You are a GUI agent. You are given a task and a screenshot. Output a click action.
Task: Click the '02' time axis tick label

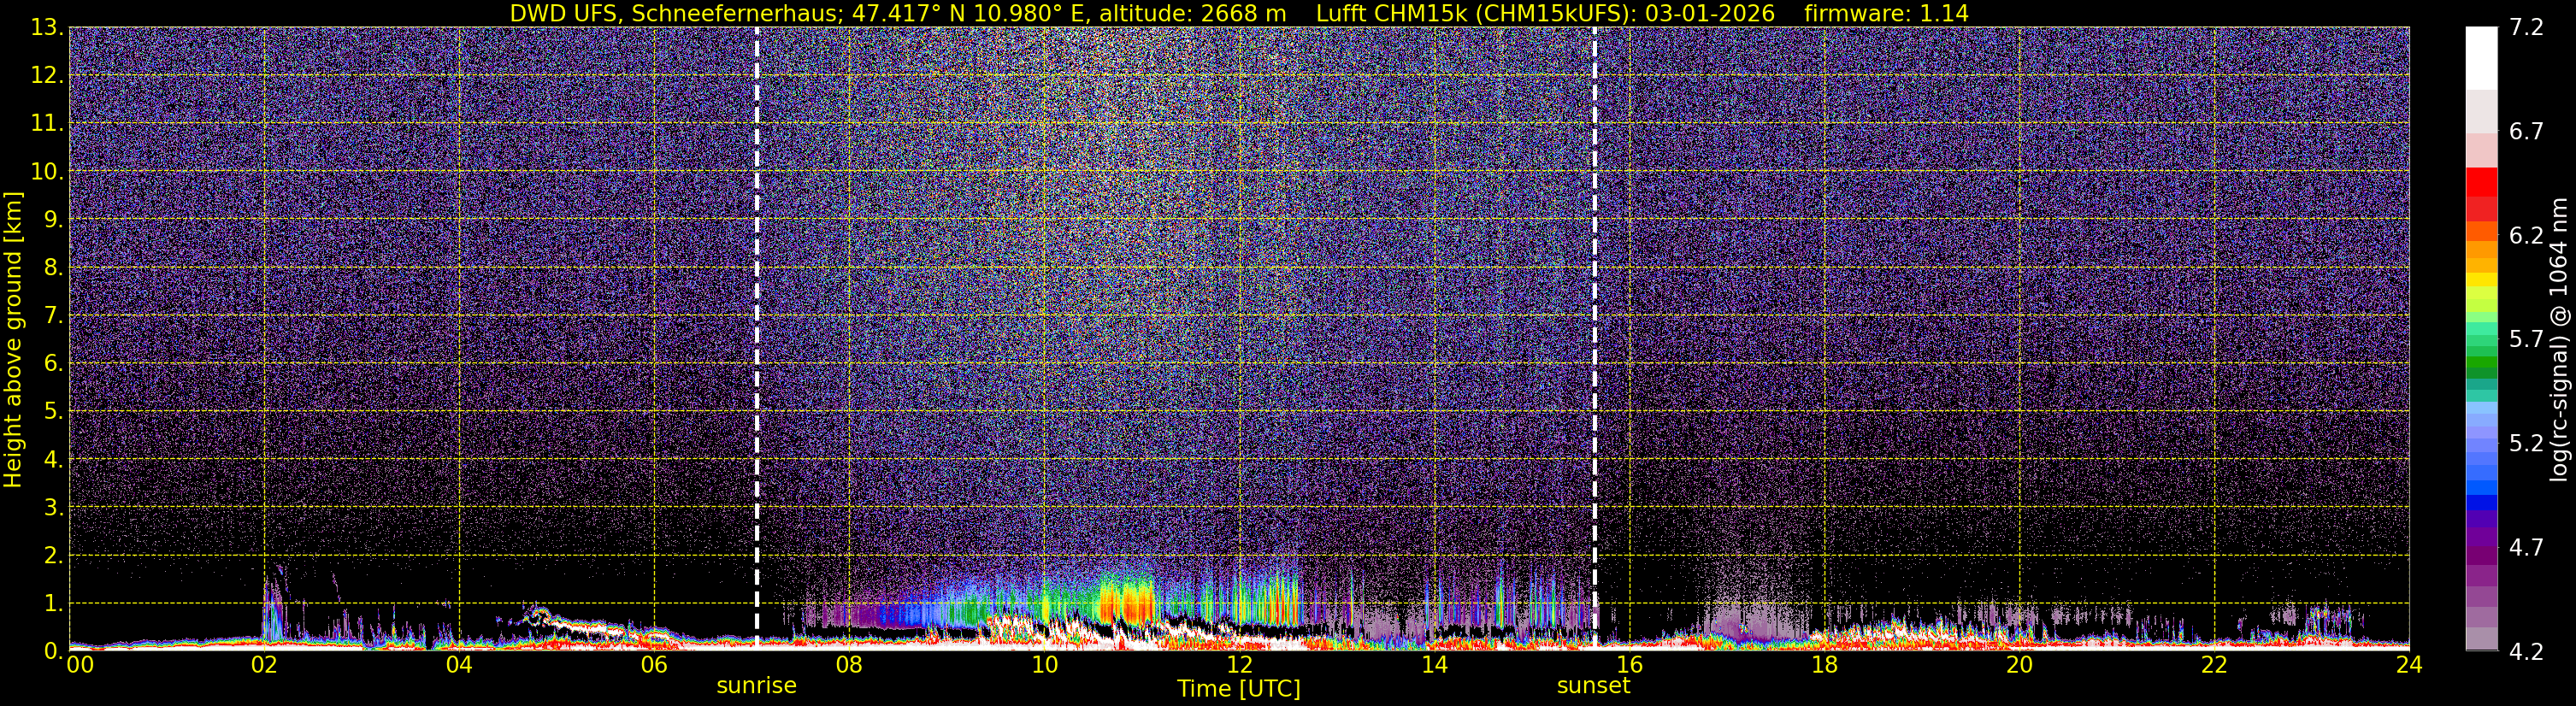coord(264,664)
